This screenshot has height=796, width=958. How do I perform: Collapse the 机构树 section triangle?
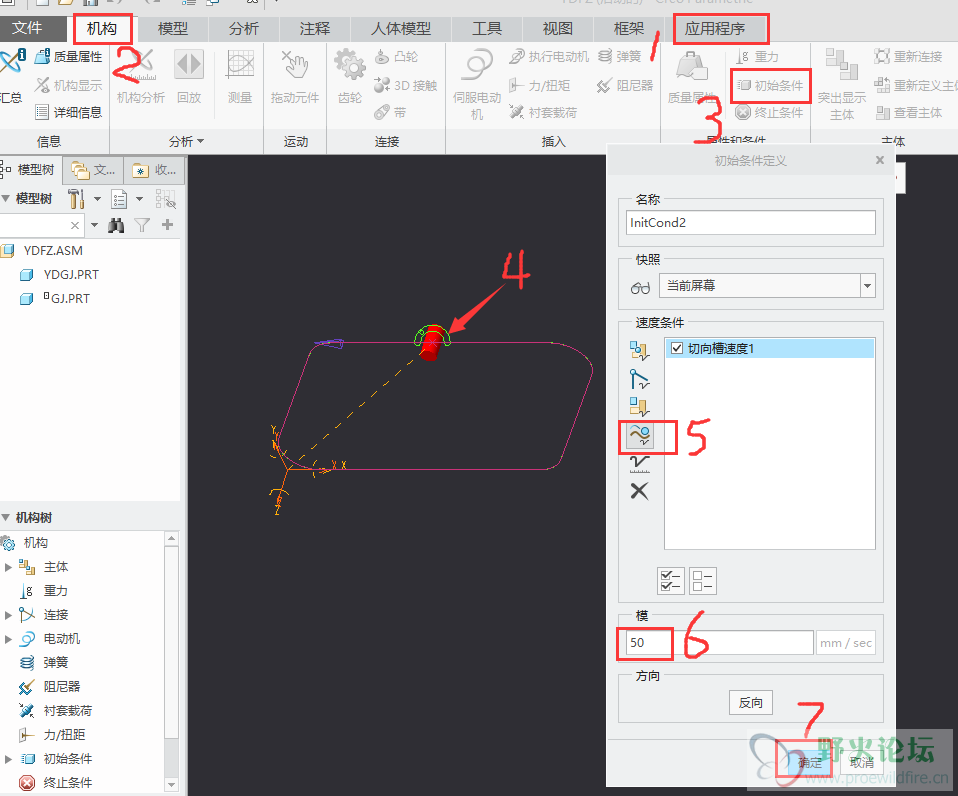(x=6, y=517)
